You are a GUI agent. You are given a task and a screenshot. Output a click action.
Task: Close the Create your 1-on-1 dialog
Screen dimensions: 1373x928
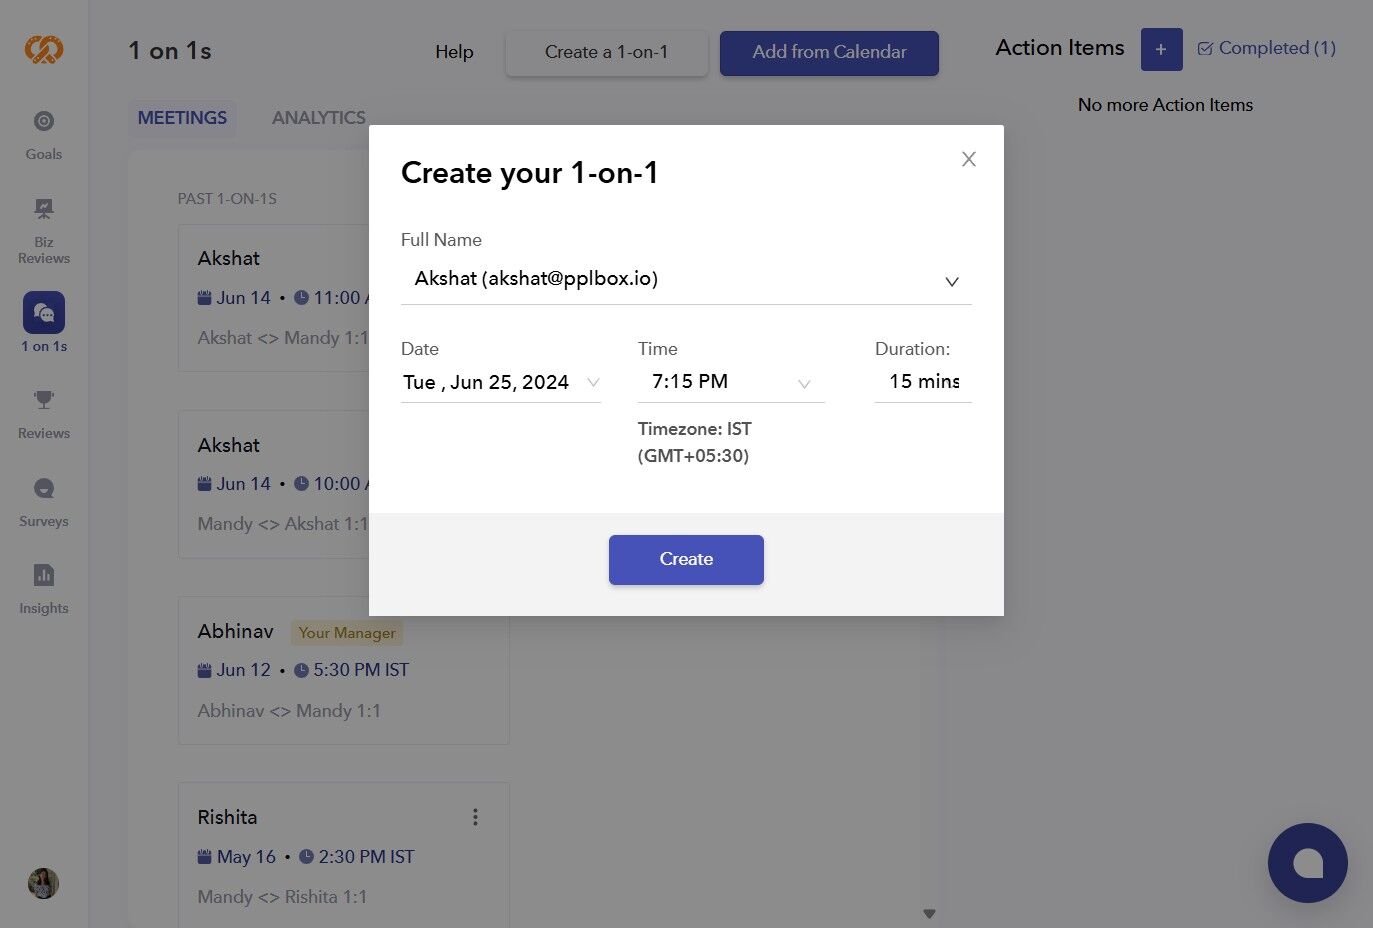[968, 159]
